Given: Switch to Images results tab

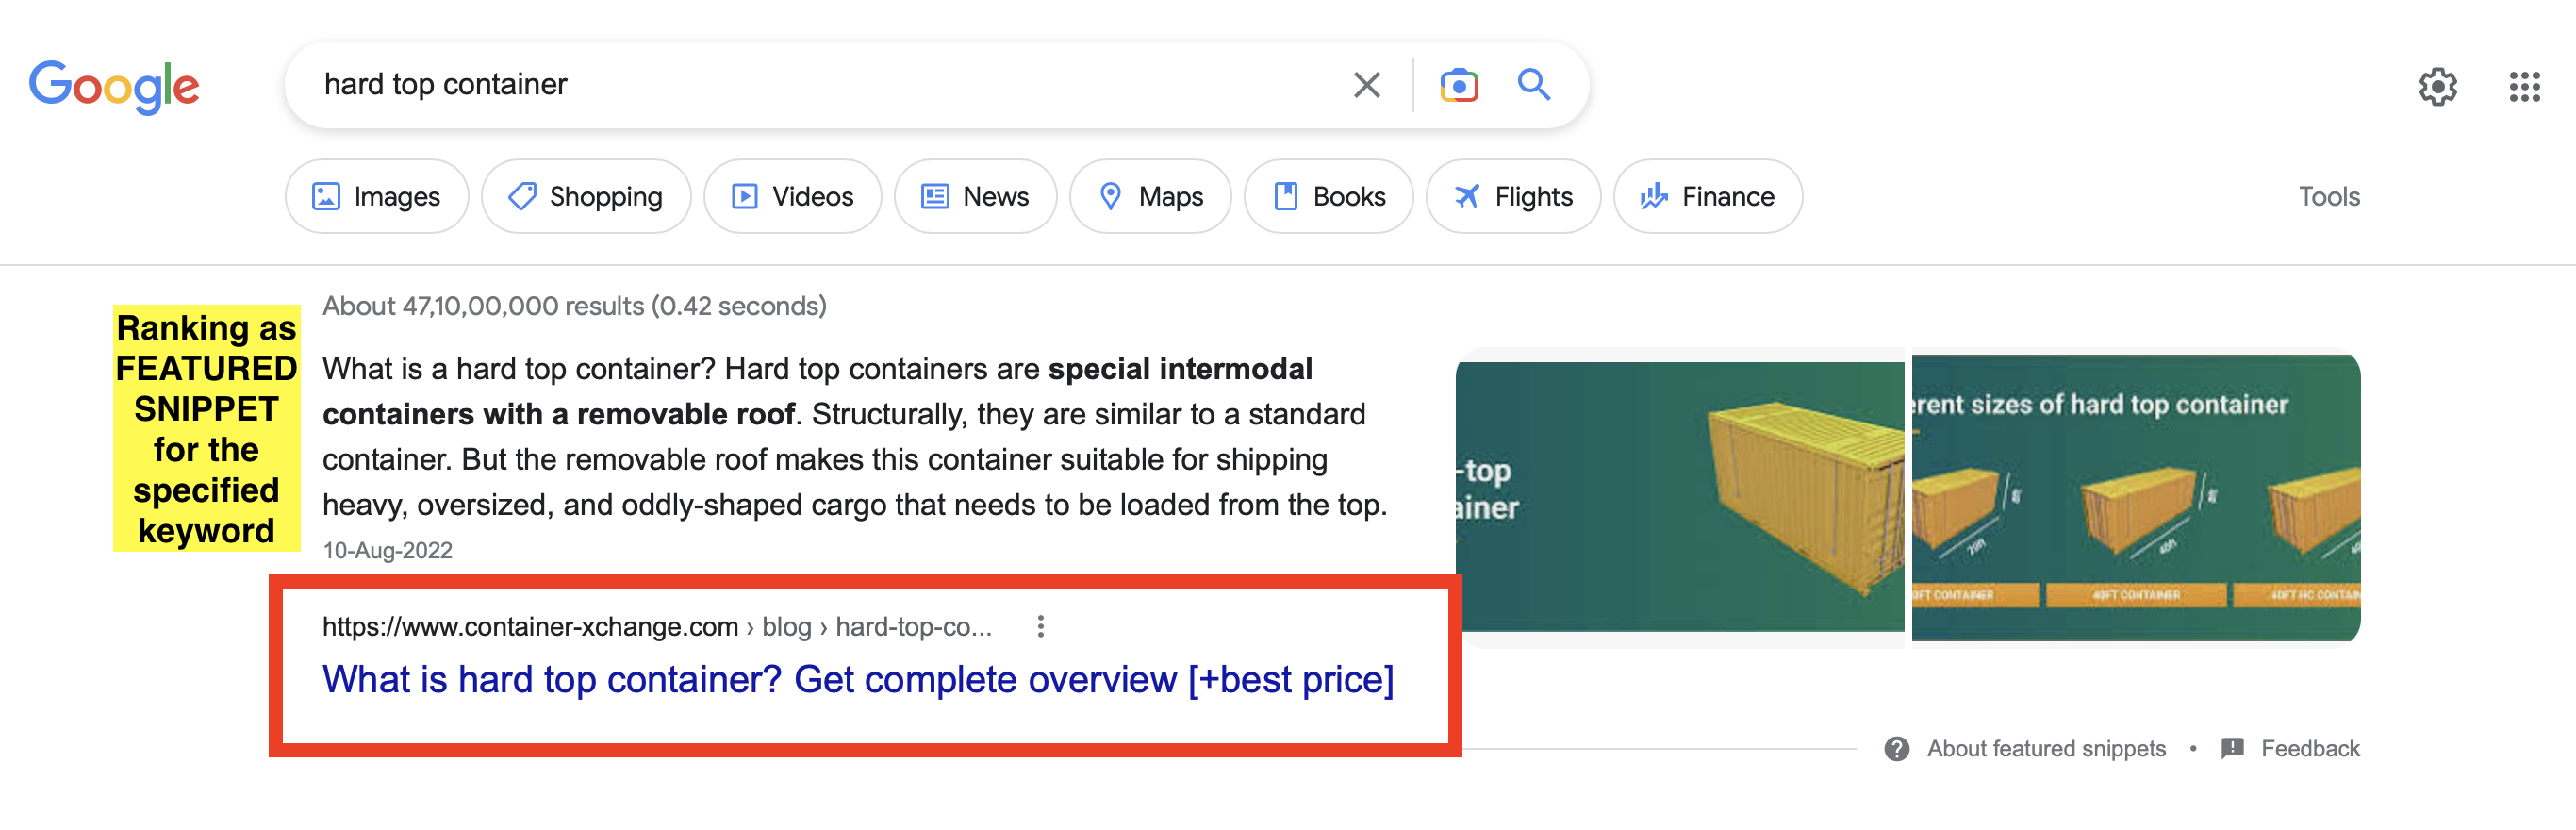Looking at the screenshot, I should pos(376,196).
